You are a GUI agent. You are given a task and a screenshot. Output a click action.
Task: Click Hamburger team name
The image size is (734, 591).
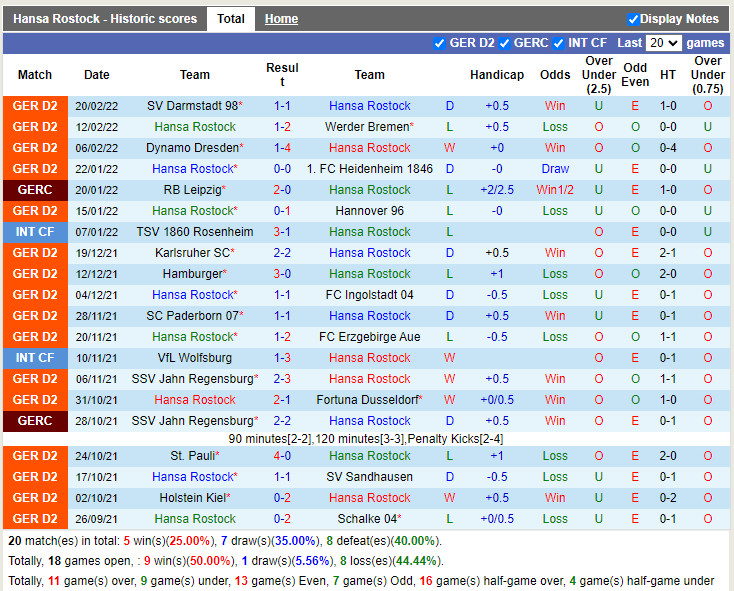tap(192, 274)
